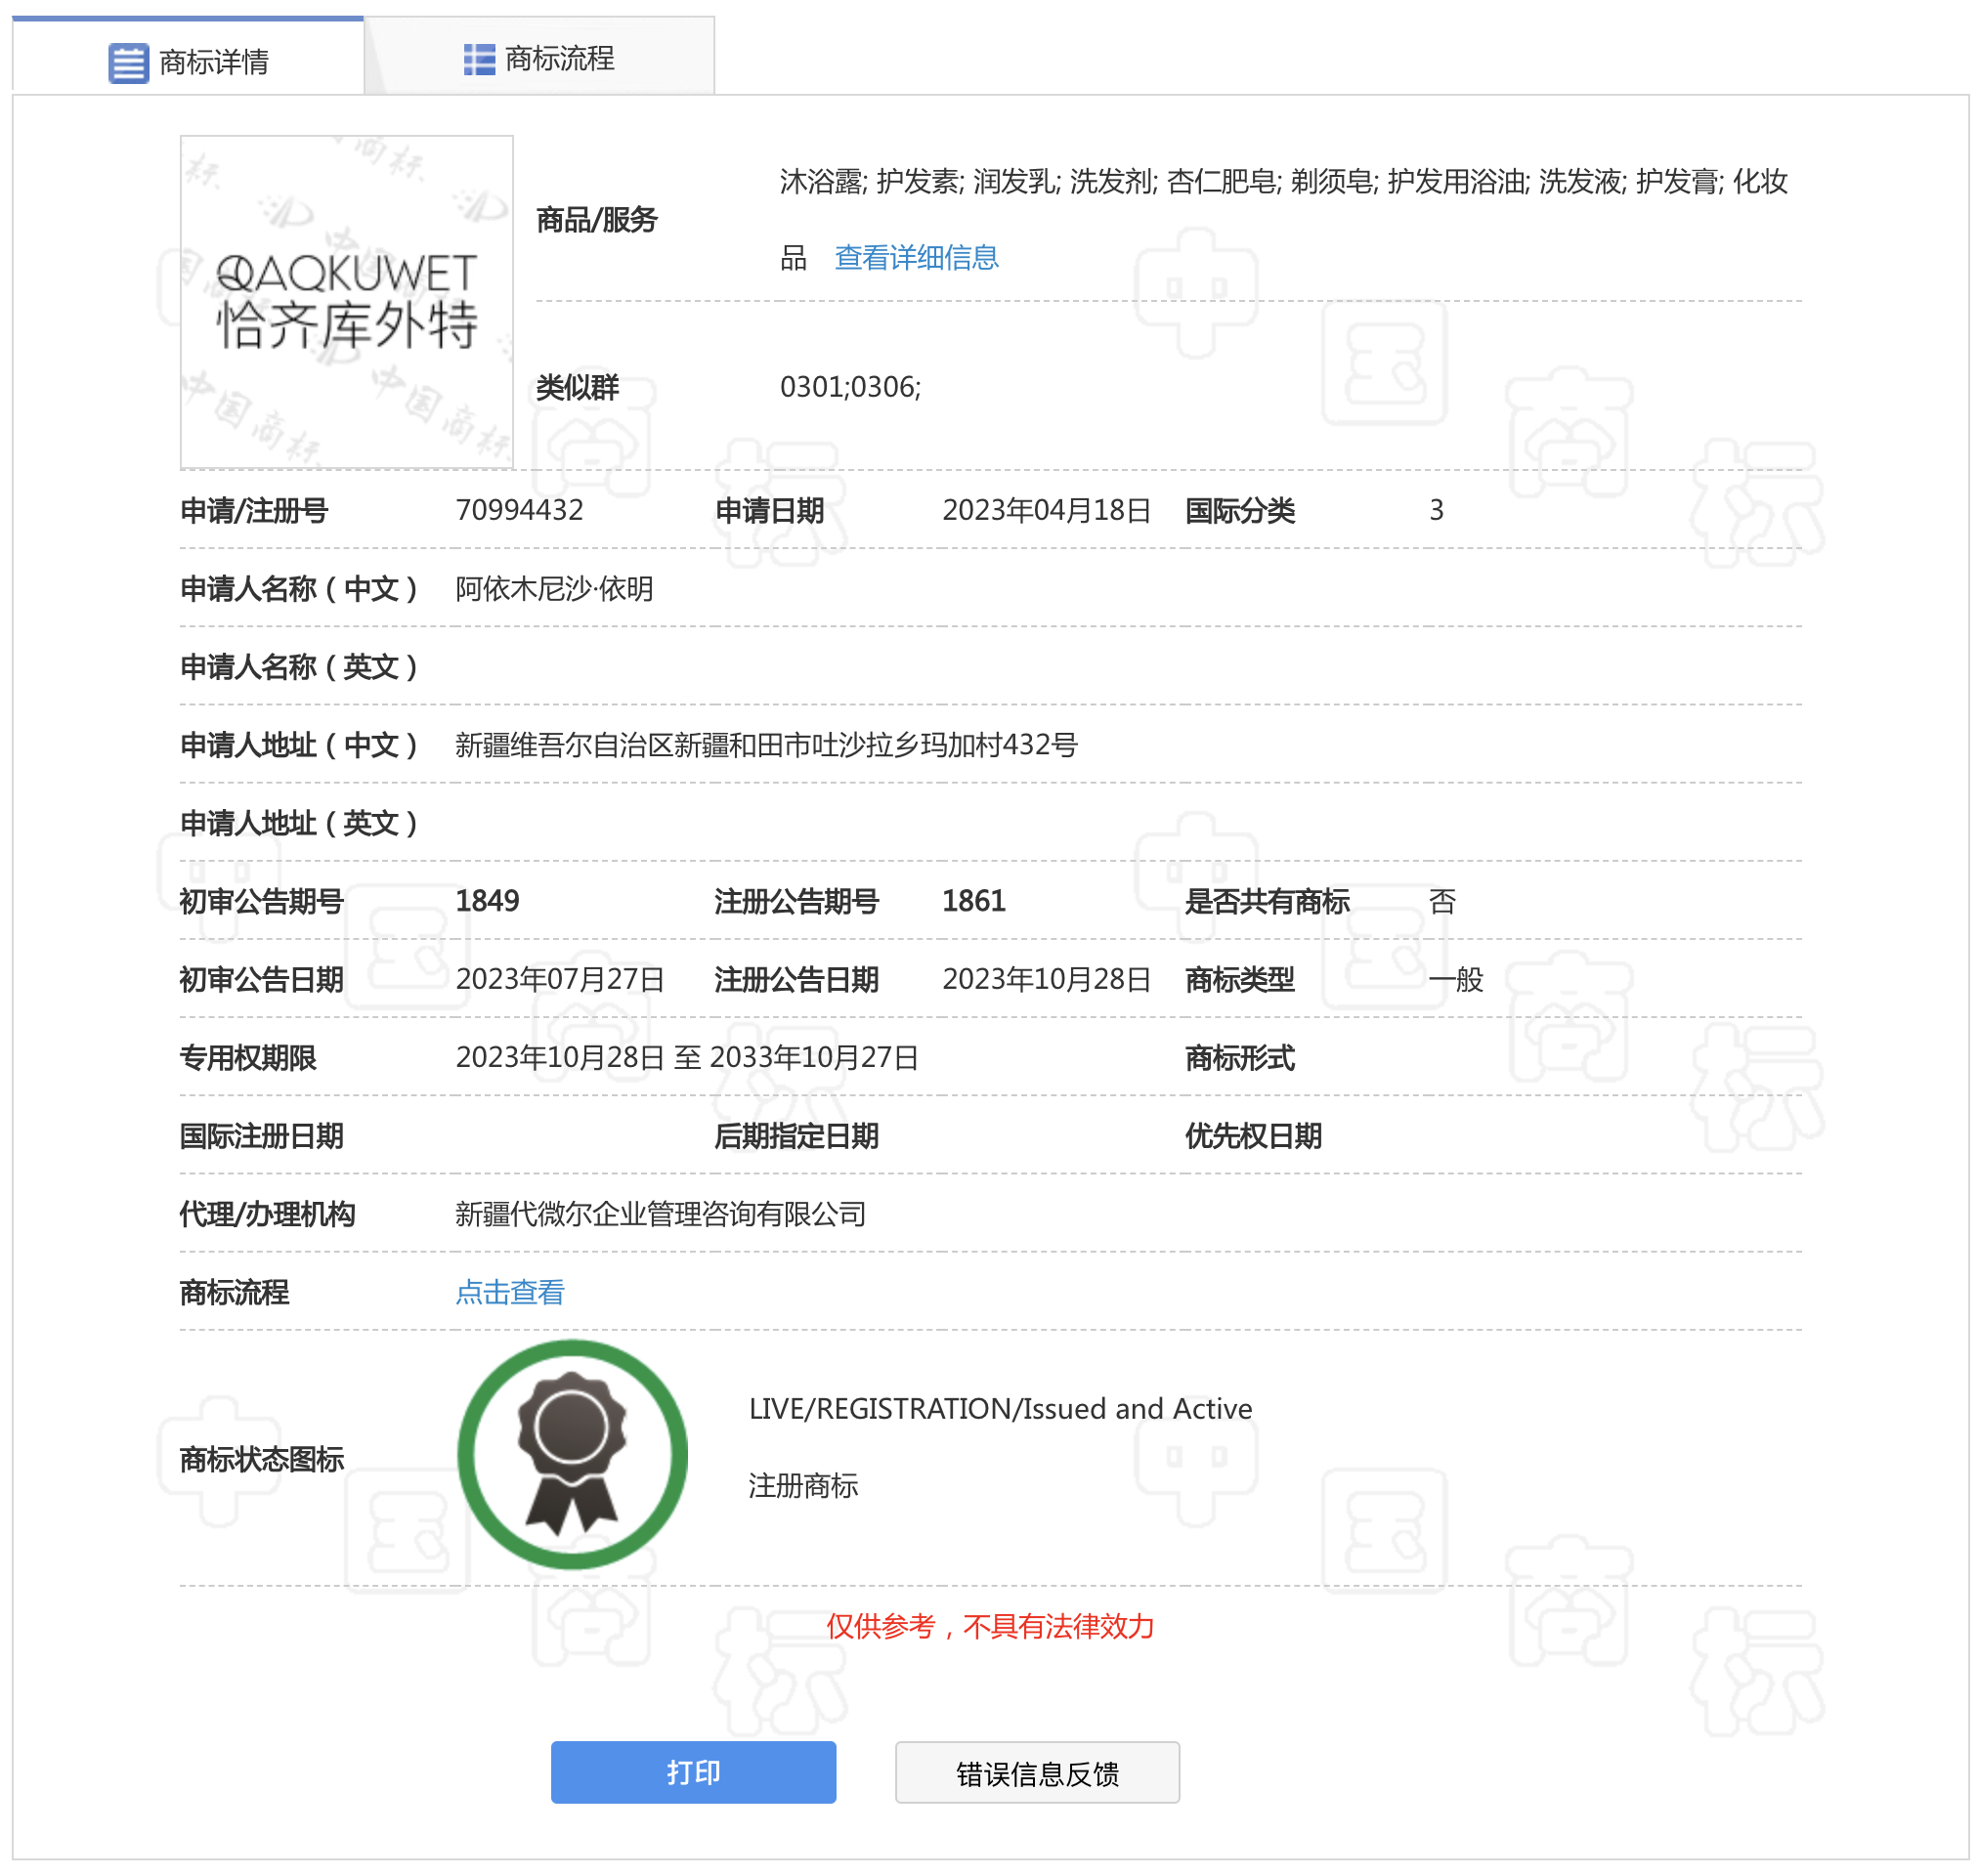Viewport: 1978px width, 1876px height.
Task: Click the 类似群 field label
Action: tap(577, 387)
